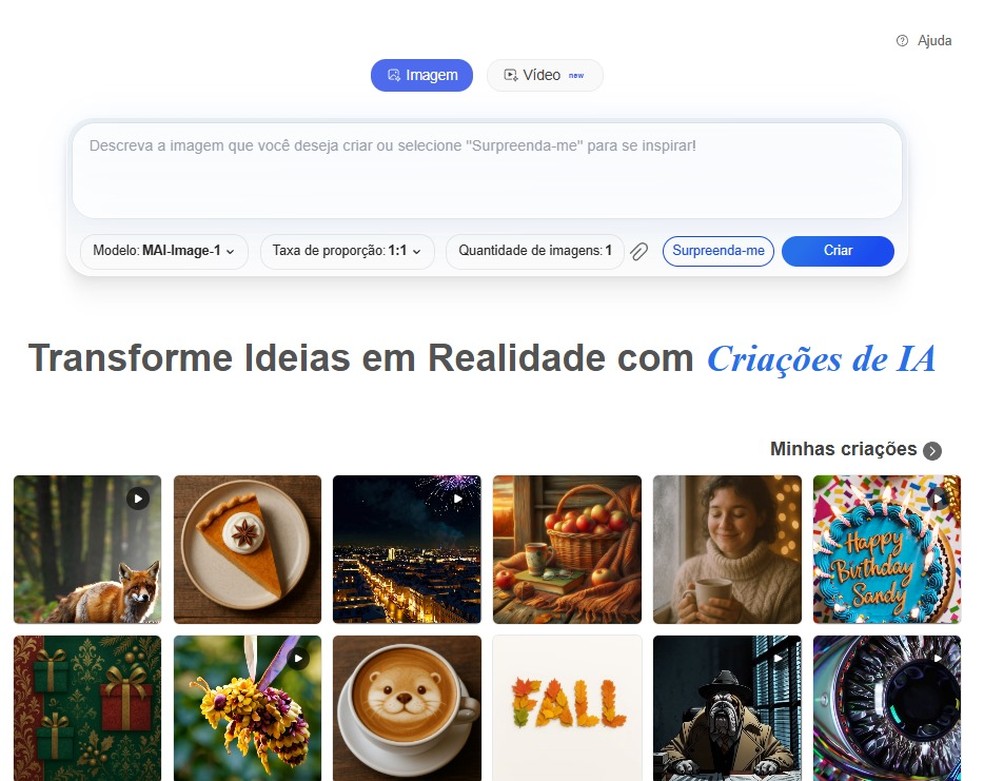Viewport: 984px width, 781px height.
Task: Play the bulldog detective video
Action: tap(778, 659)
